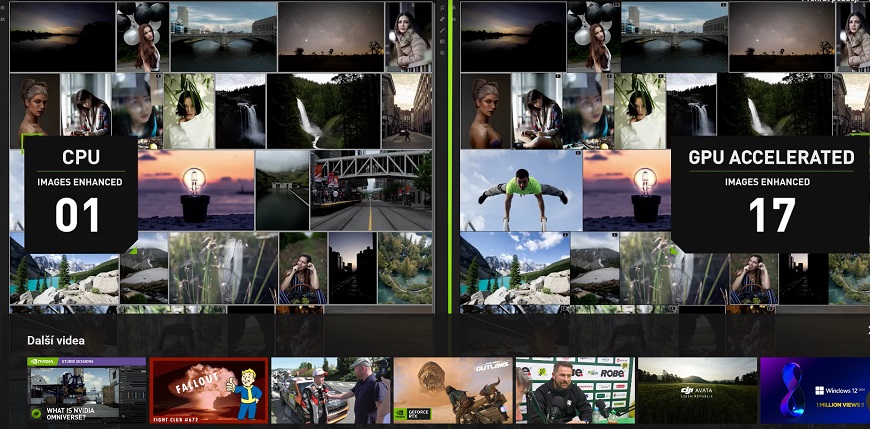The image size is (870, 429).
Task: Open the Windows 12 suggested video
Action: (815, 390)
